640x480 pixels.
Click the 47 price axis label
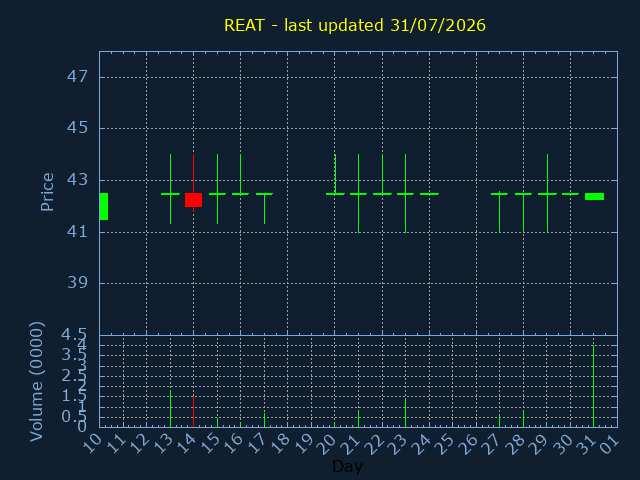point(77,76)
